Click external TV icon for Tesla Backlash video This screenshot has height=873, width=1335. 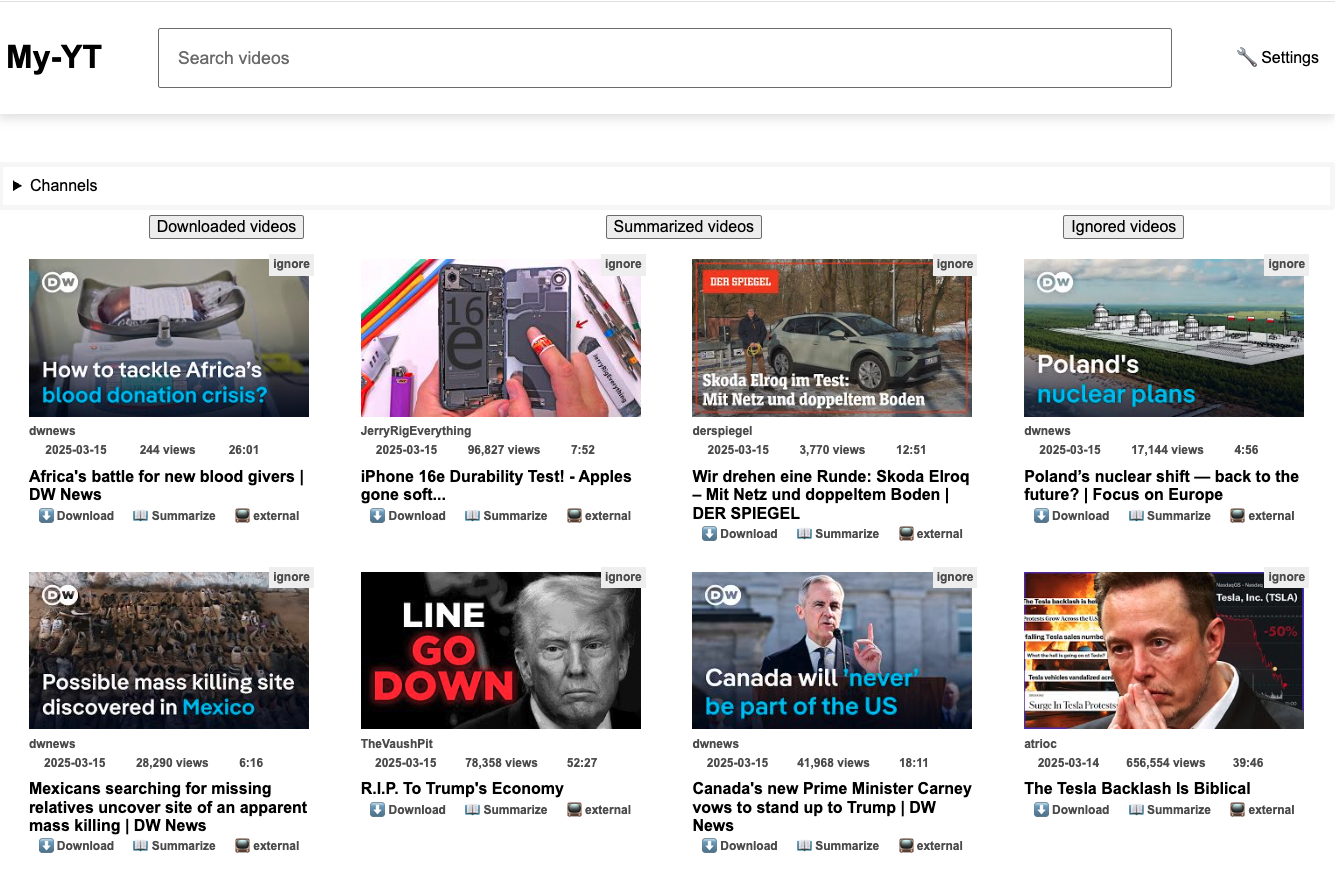(1238, 810)
